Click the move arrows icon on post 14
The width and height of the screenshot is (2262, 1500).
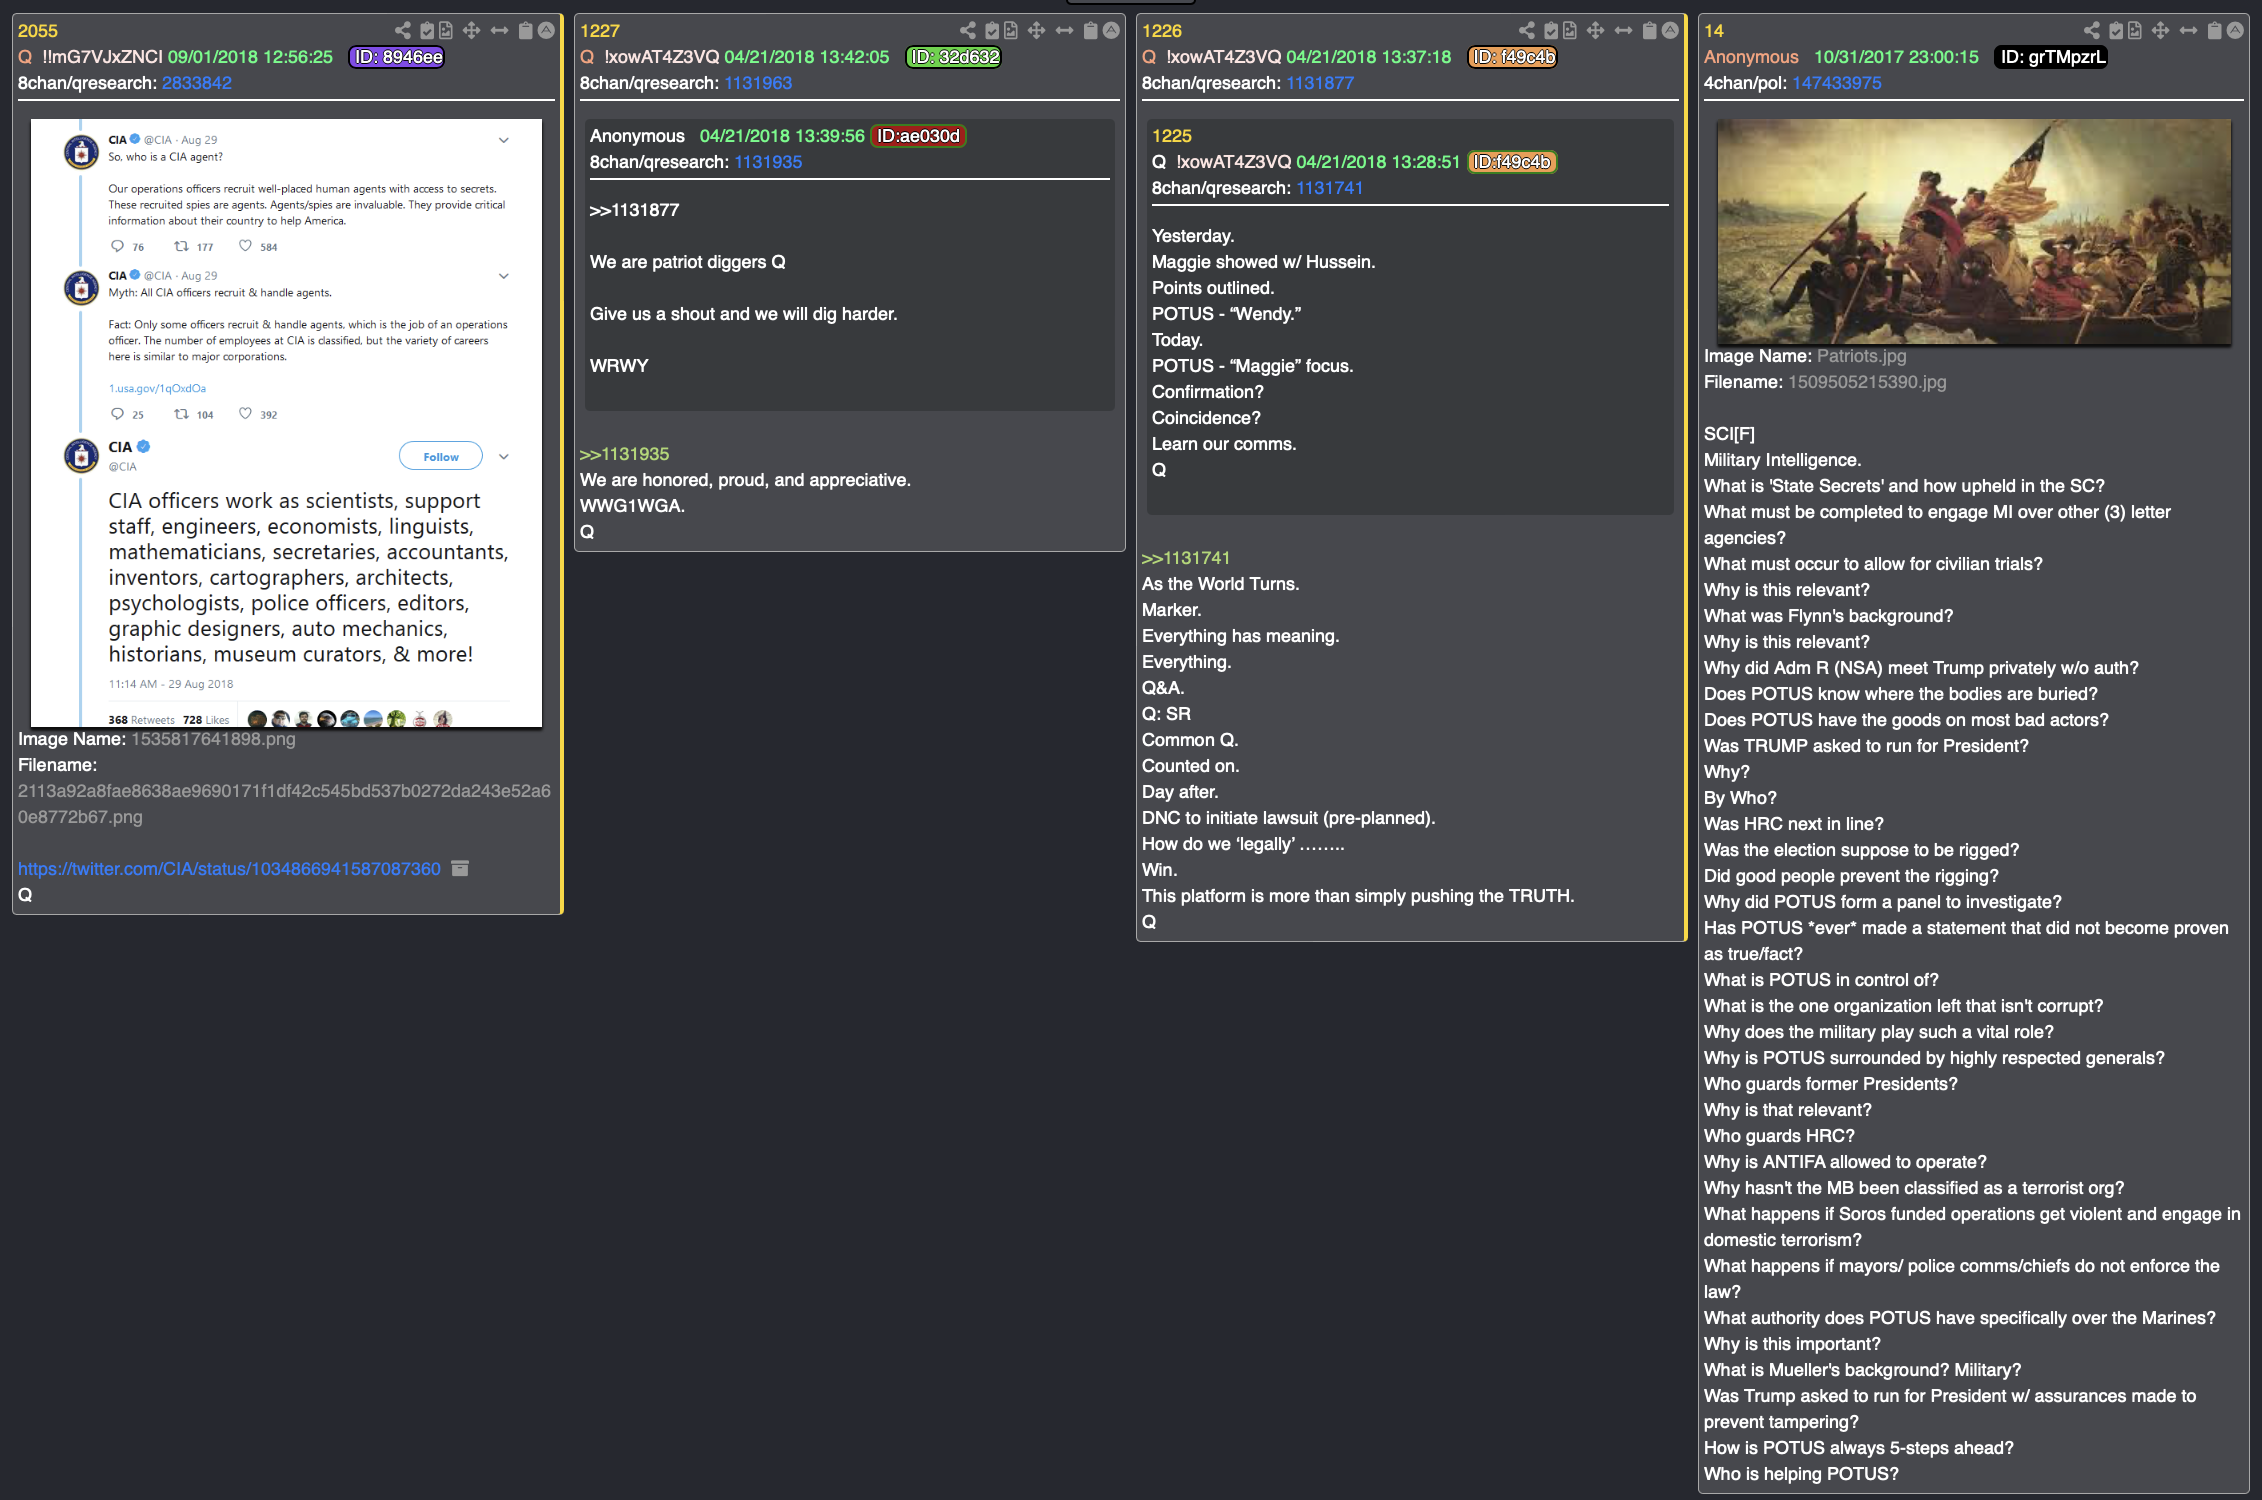(x=2161, y=31)
